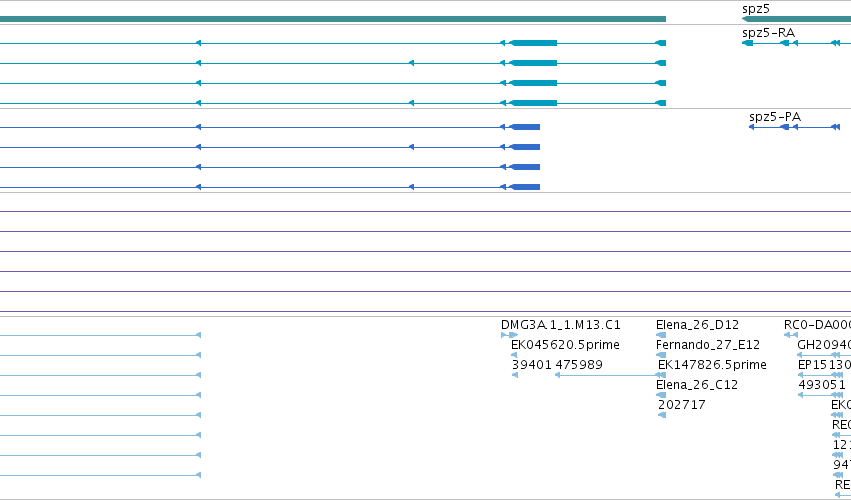The height and width of the screenshot is (500, 851).
Task: Open the spz5-PA protein label
Action: click(x=774, y=117)
